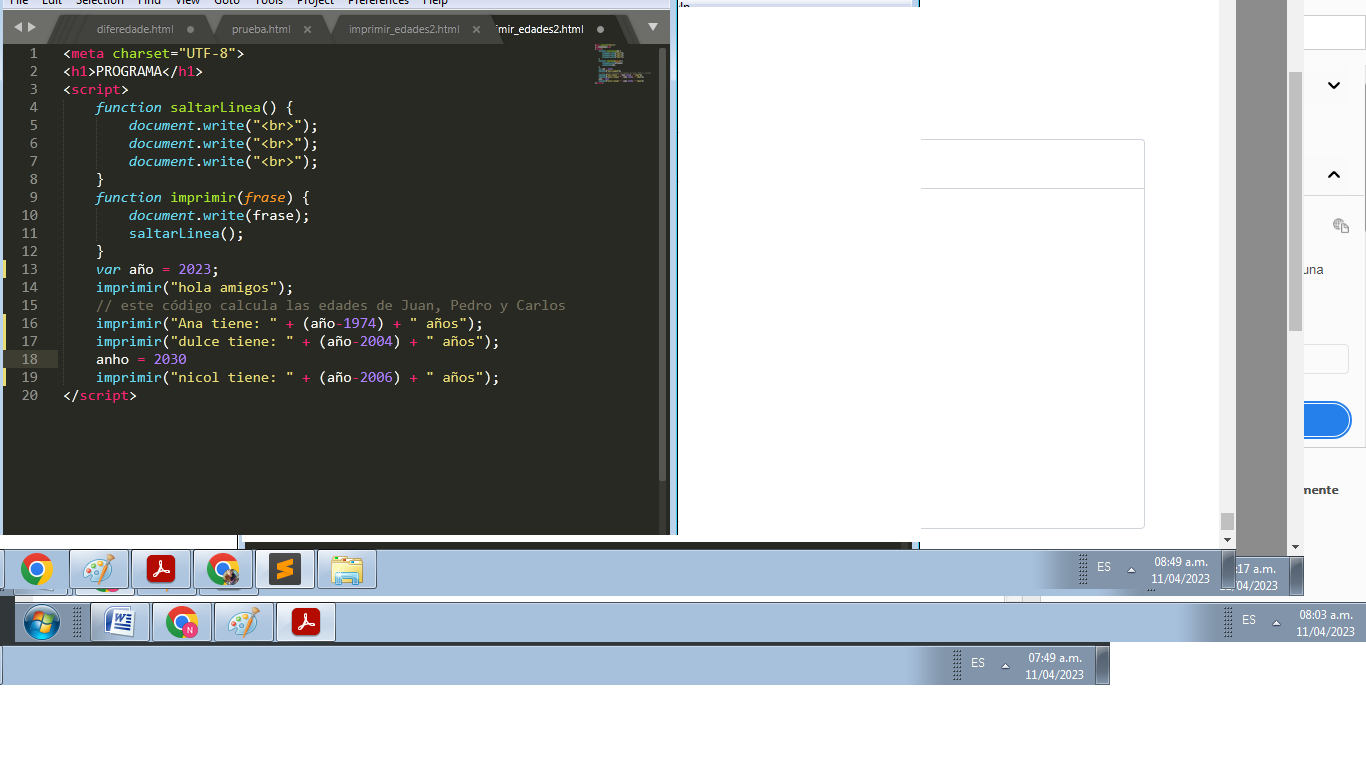Click line number 18 in the gutter
This screenshot has height=768, width=1366.
[x=30, y=359]
